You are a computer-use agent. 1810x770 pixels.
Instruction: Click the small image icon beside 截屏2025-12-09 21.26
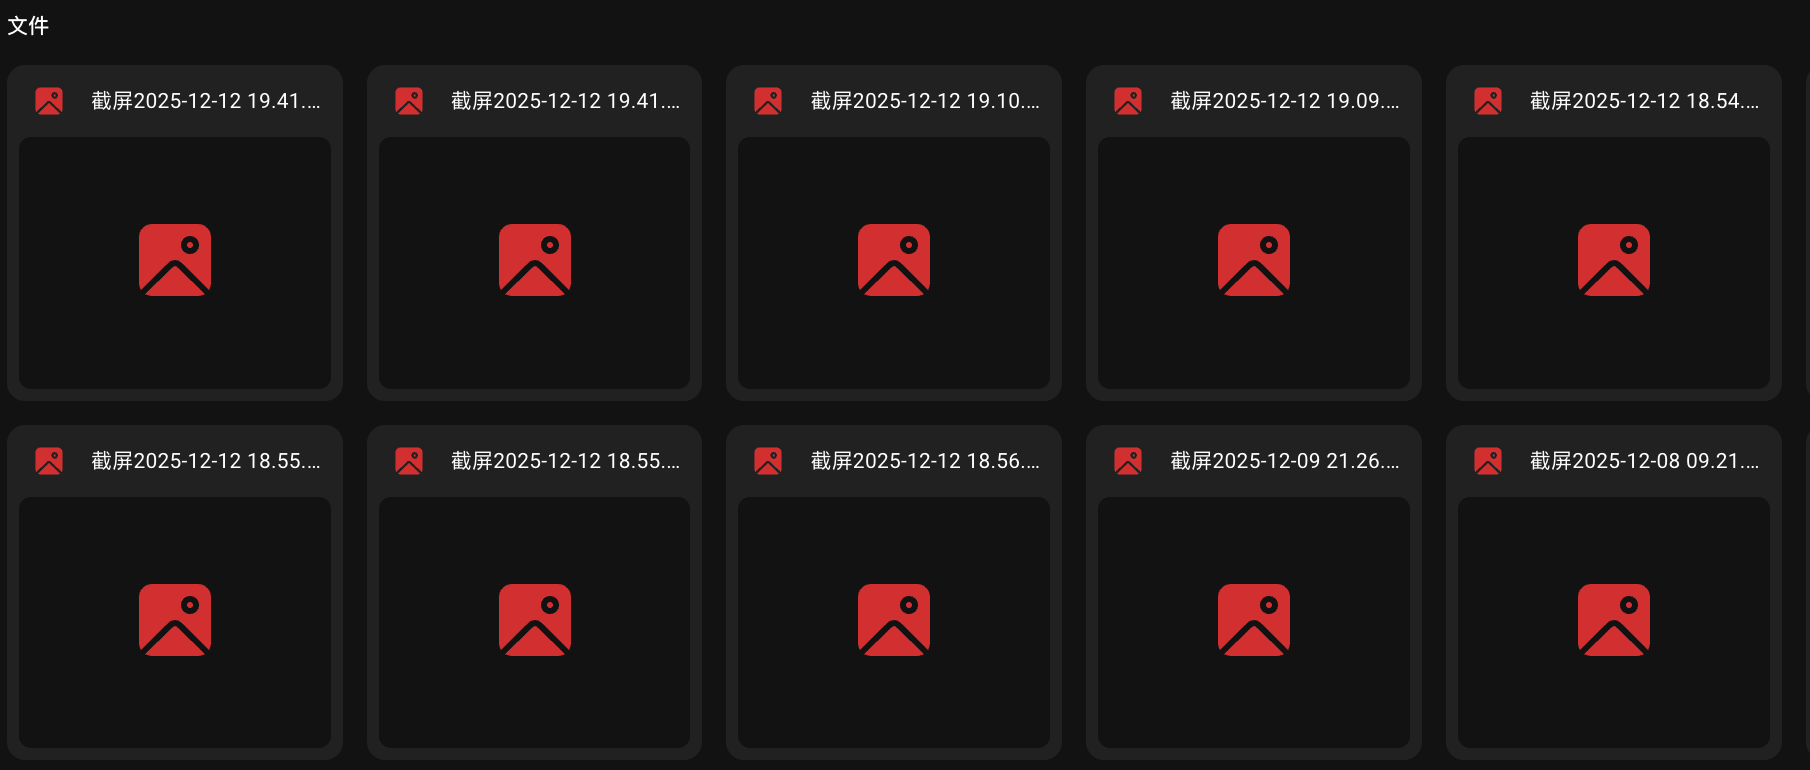[x=1128, y=461]
